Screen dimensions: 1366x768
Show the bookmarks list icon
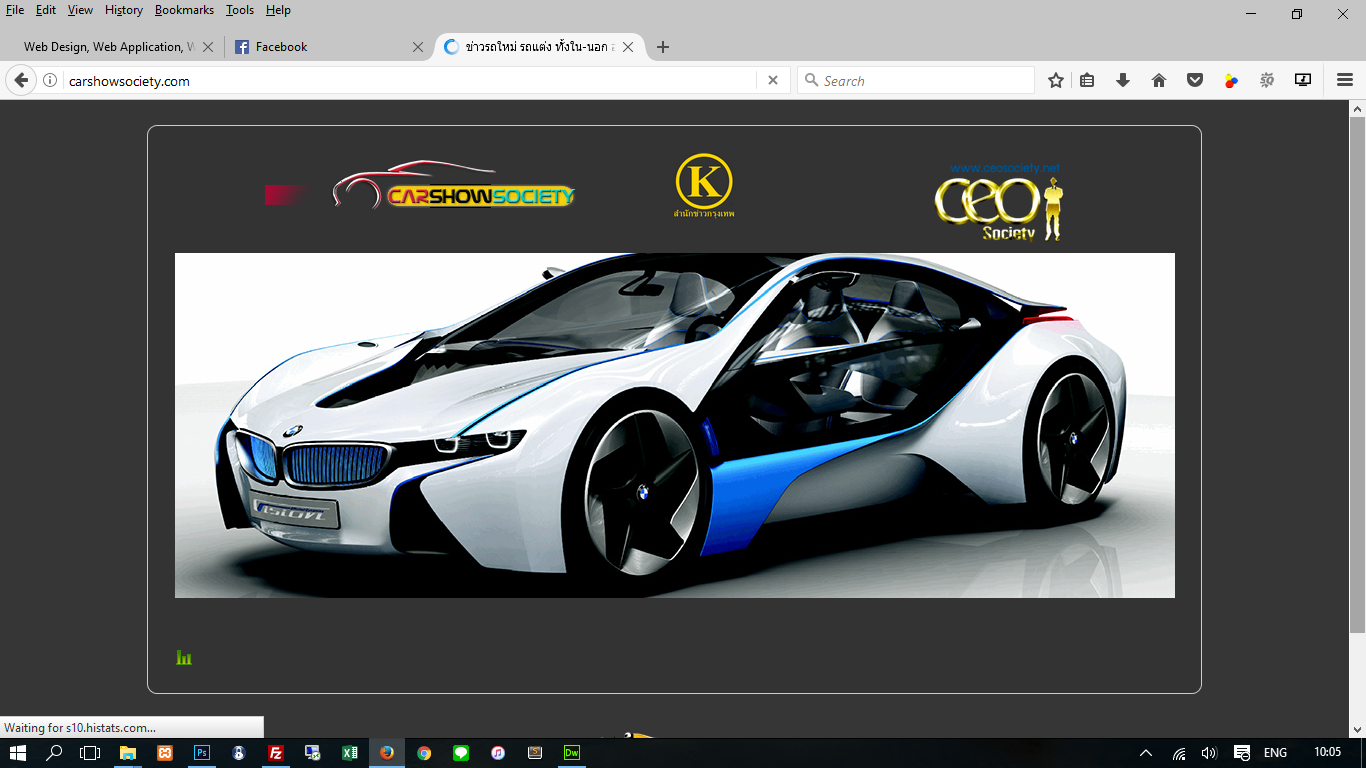pyautogui.click(x=1087, y=81)
